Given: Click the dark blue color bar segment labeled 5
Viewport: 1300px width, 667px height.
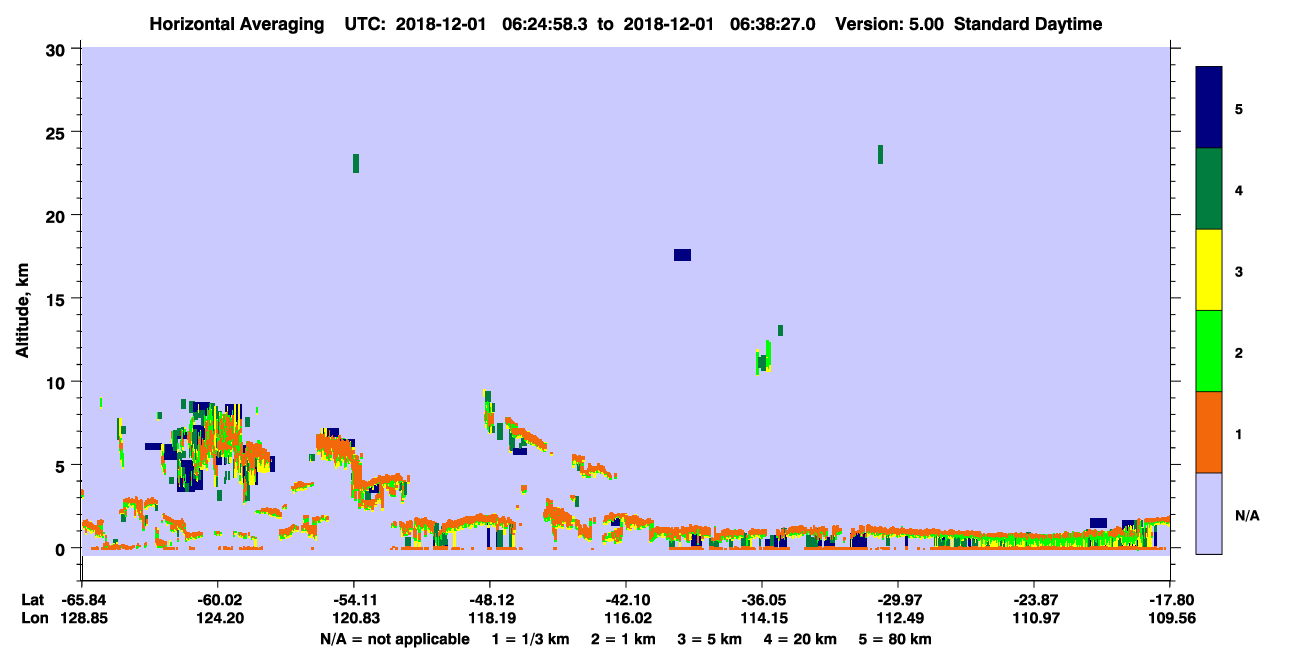Looking at the screenshot, I should pyautogui.click(x=1209, y=107).
